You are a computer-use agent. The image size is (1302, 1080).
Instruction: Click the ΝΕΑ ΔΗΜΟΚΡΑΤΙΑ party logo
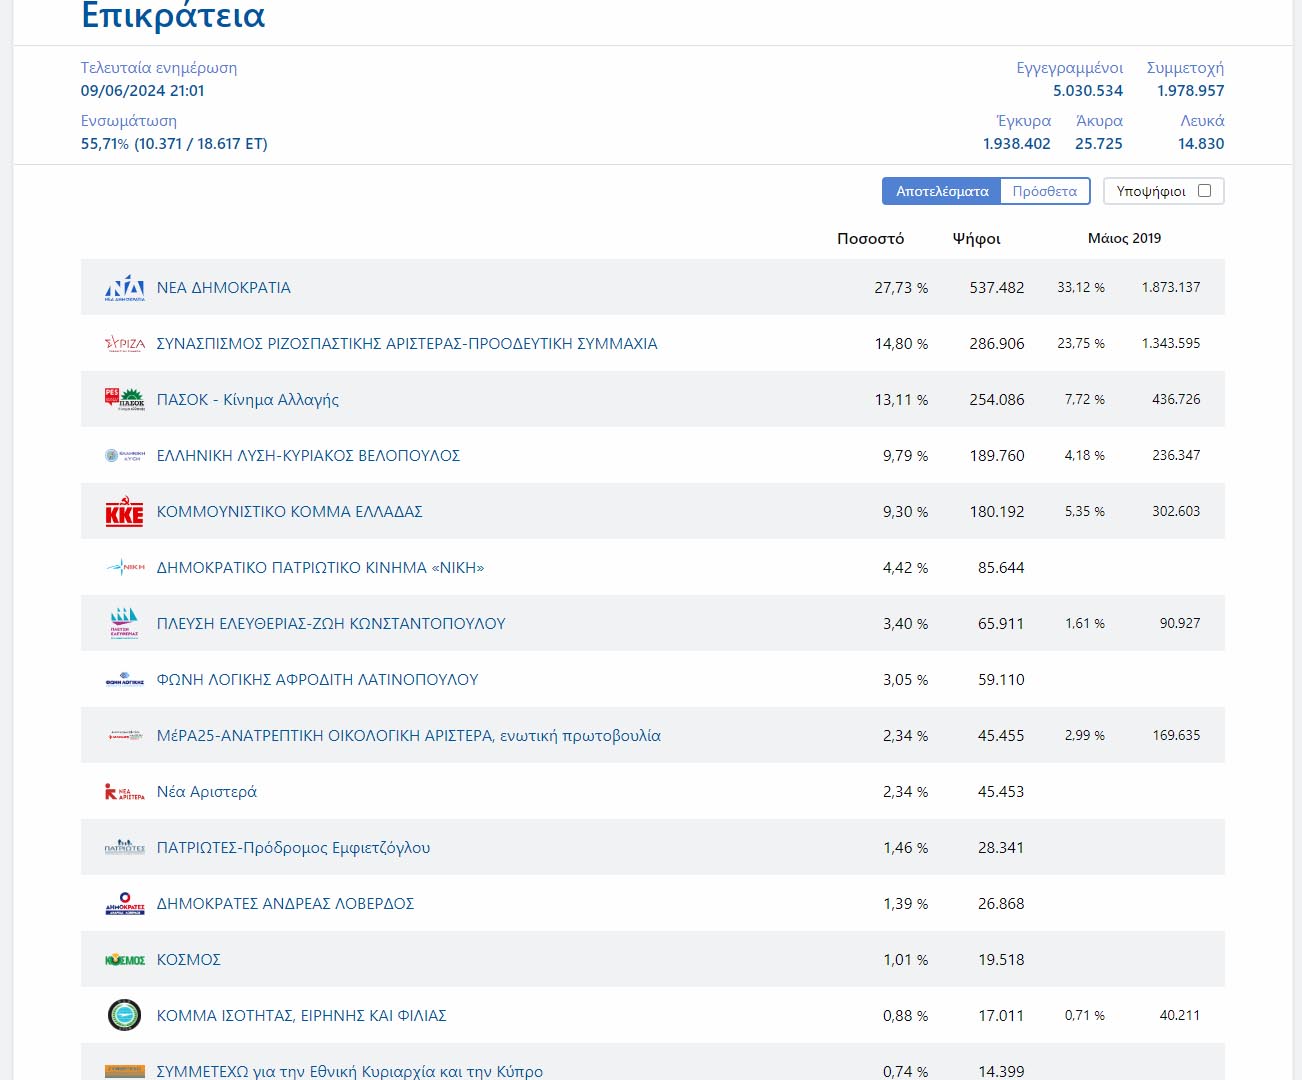pyautogui.click(x=125, y=288)
